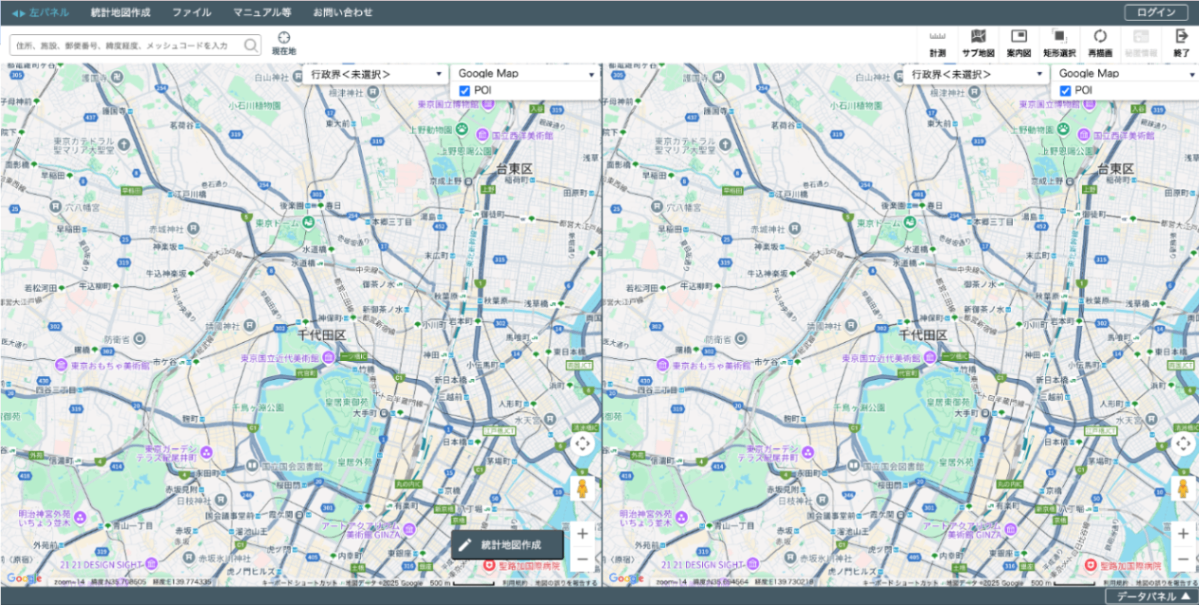
Task: Click Street View pegman on right map
Action: click(1183, 490)
